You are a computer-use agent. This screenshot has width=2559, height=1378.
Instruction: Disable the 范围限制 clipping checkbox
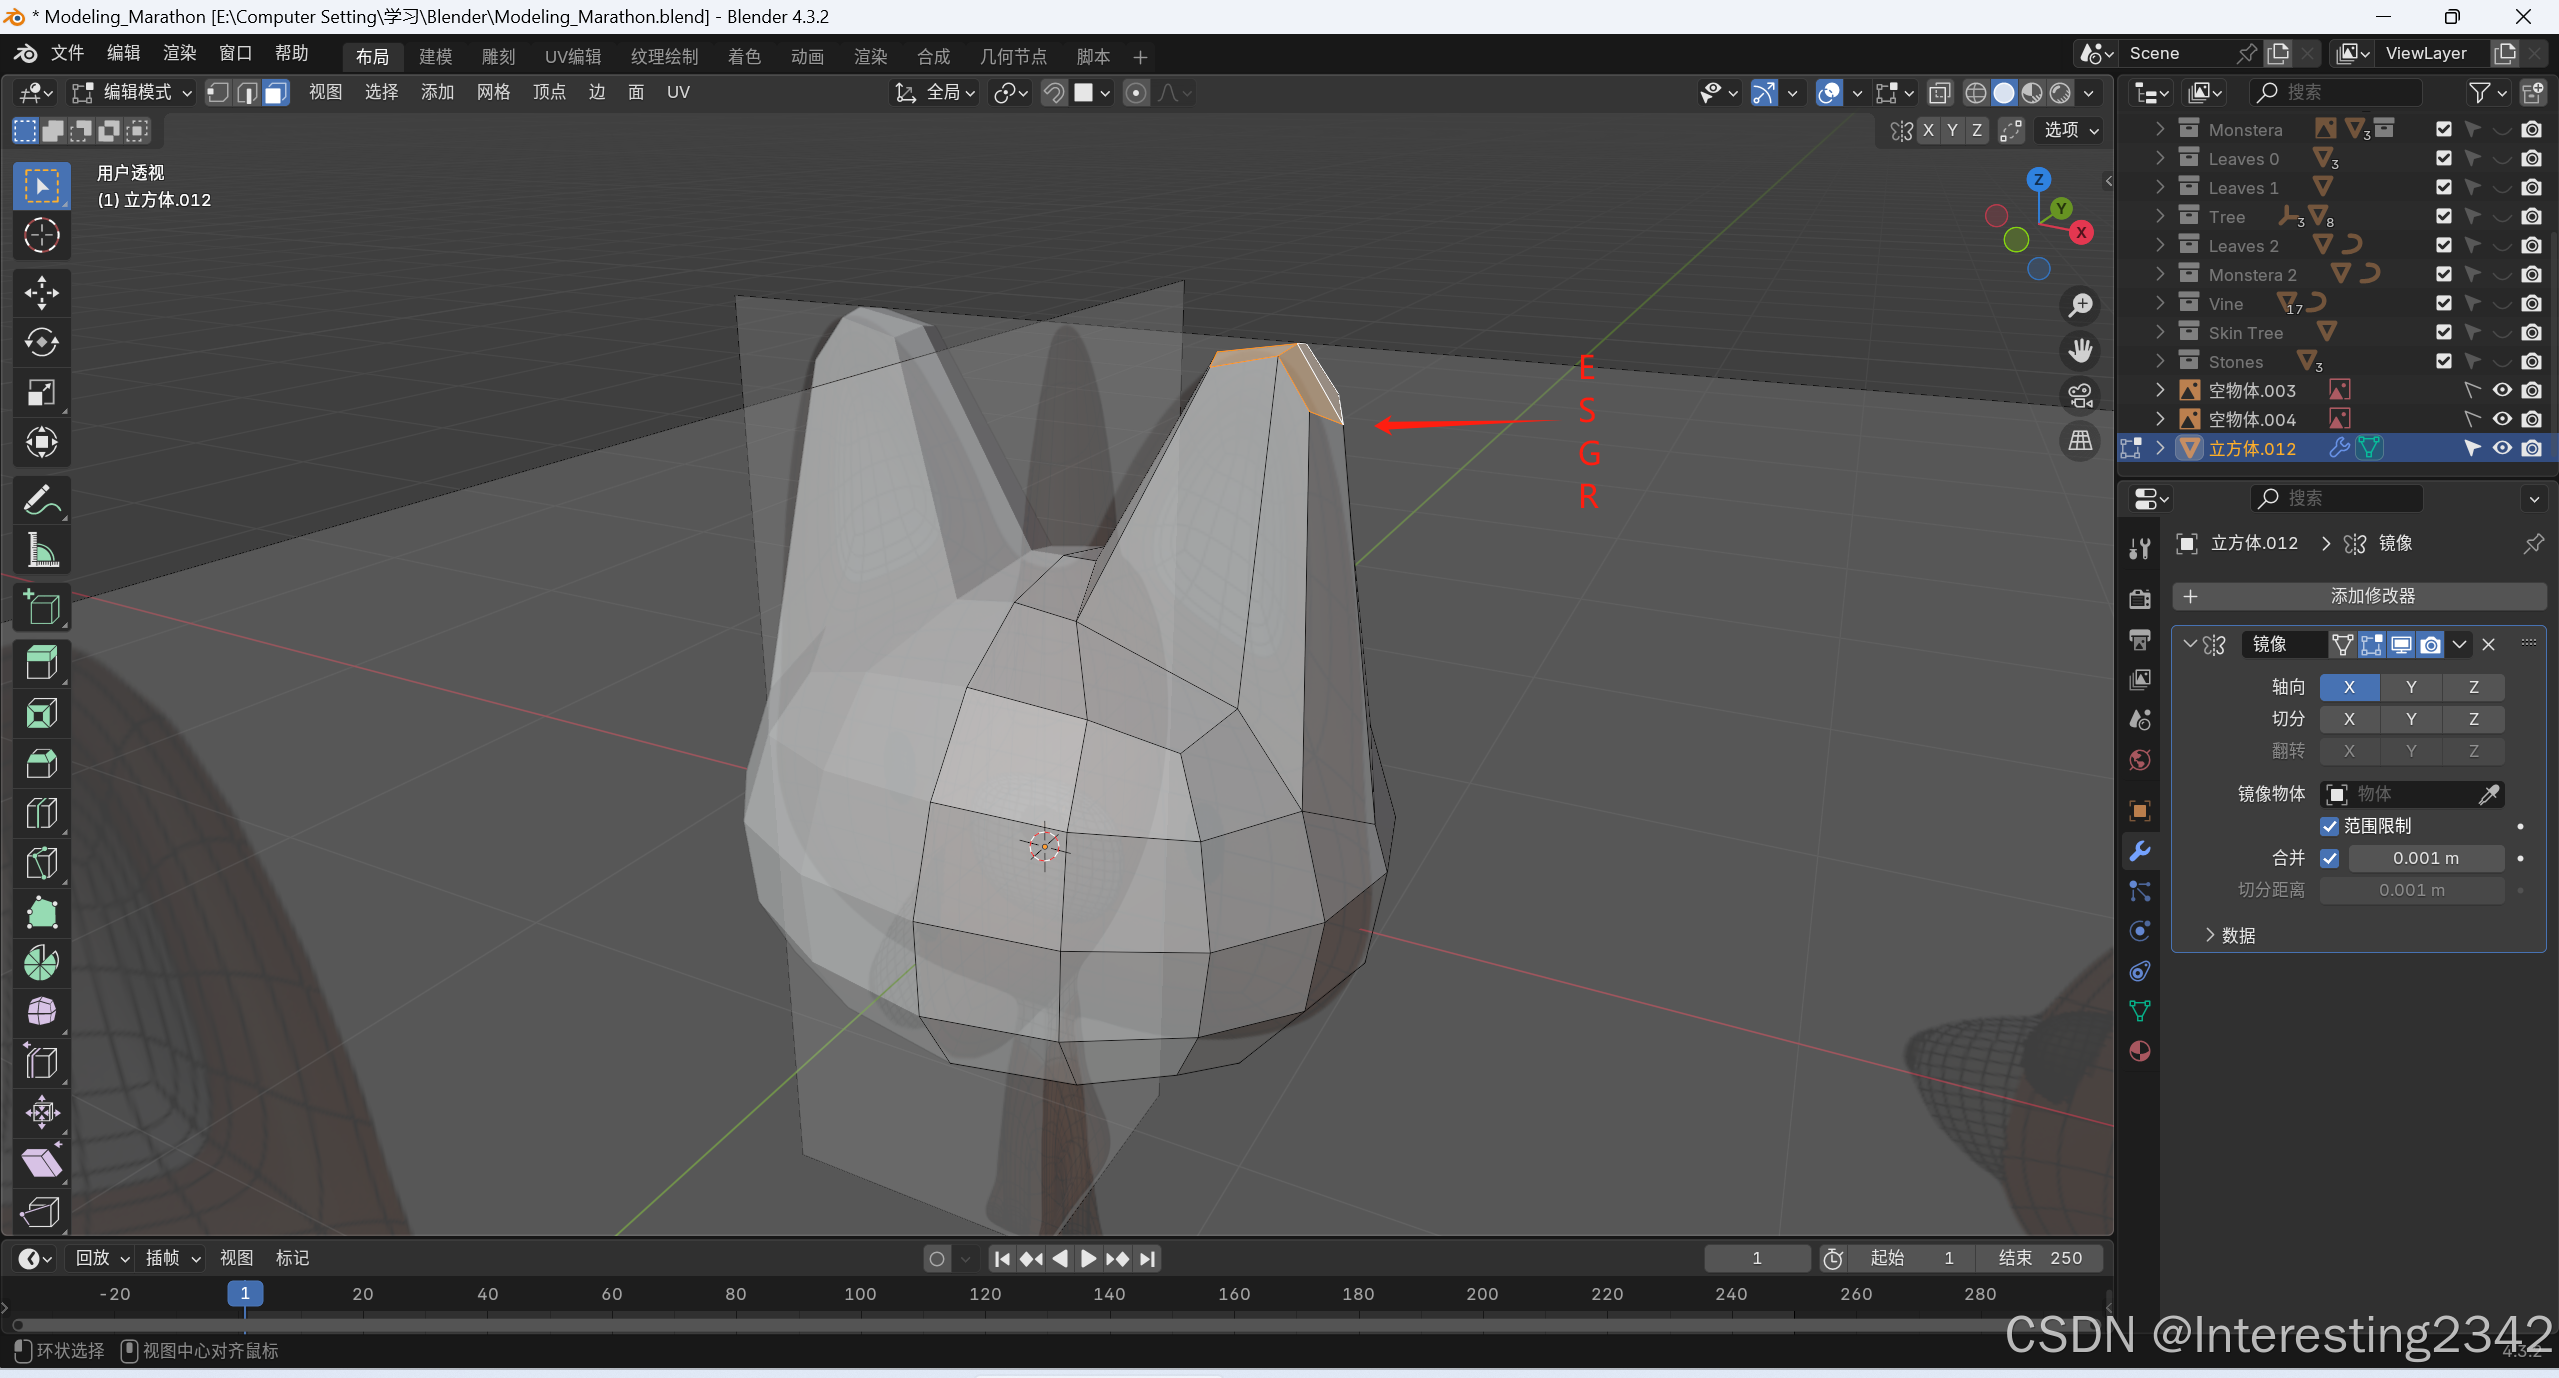[2330, 826]
